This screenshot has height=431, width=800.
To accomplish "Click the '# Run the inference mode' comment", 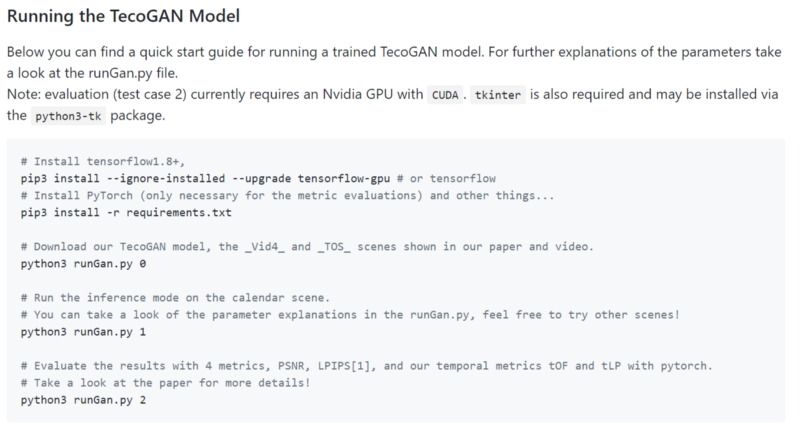I will point(175,298).
